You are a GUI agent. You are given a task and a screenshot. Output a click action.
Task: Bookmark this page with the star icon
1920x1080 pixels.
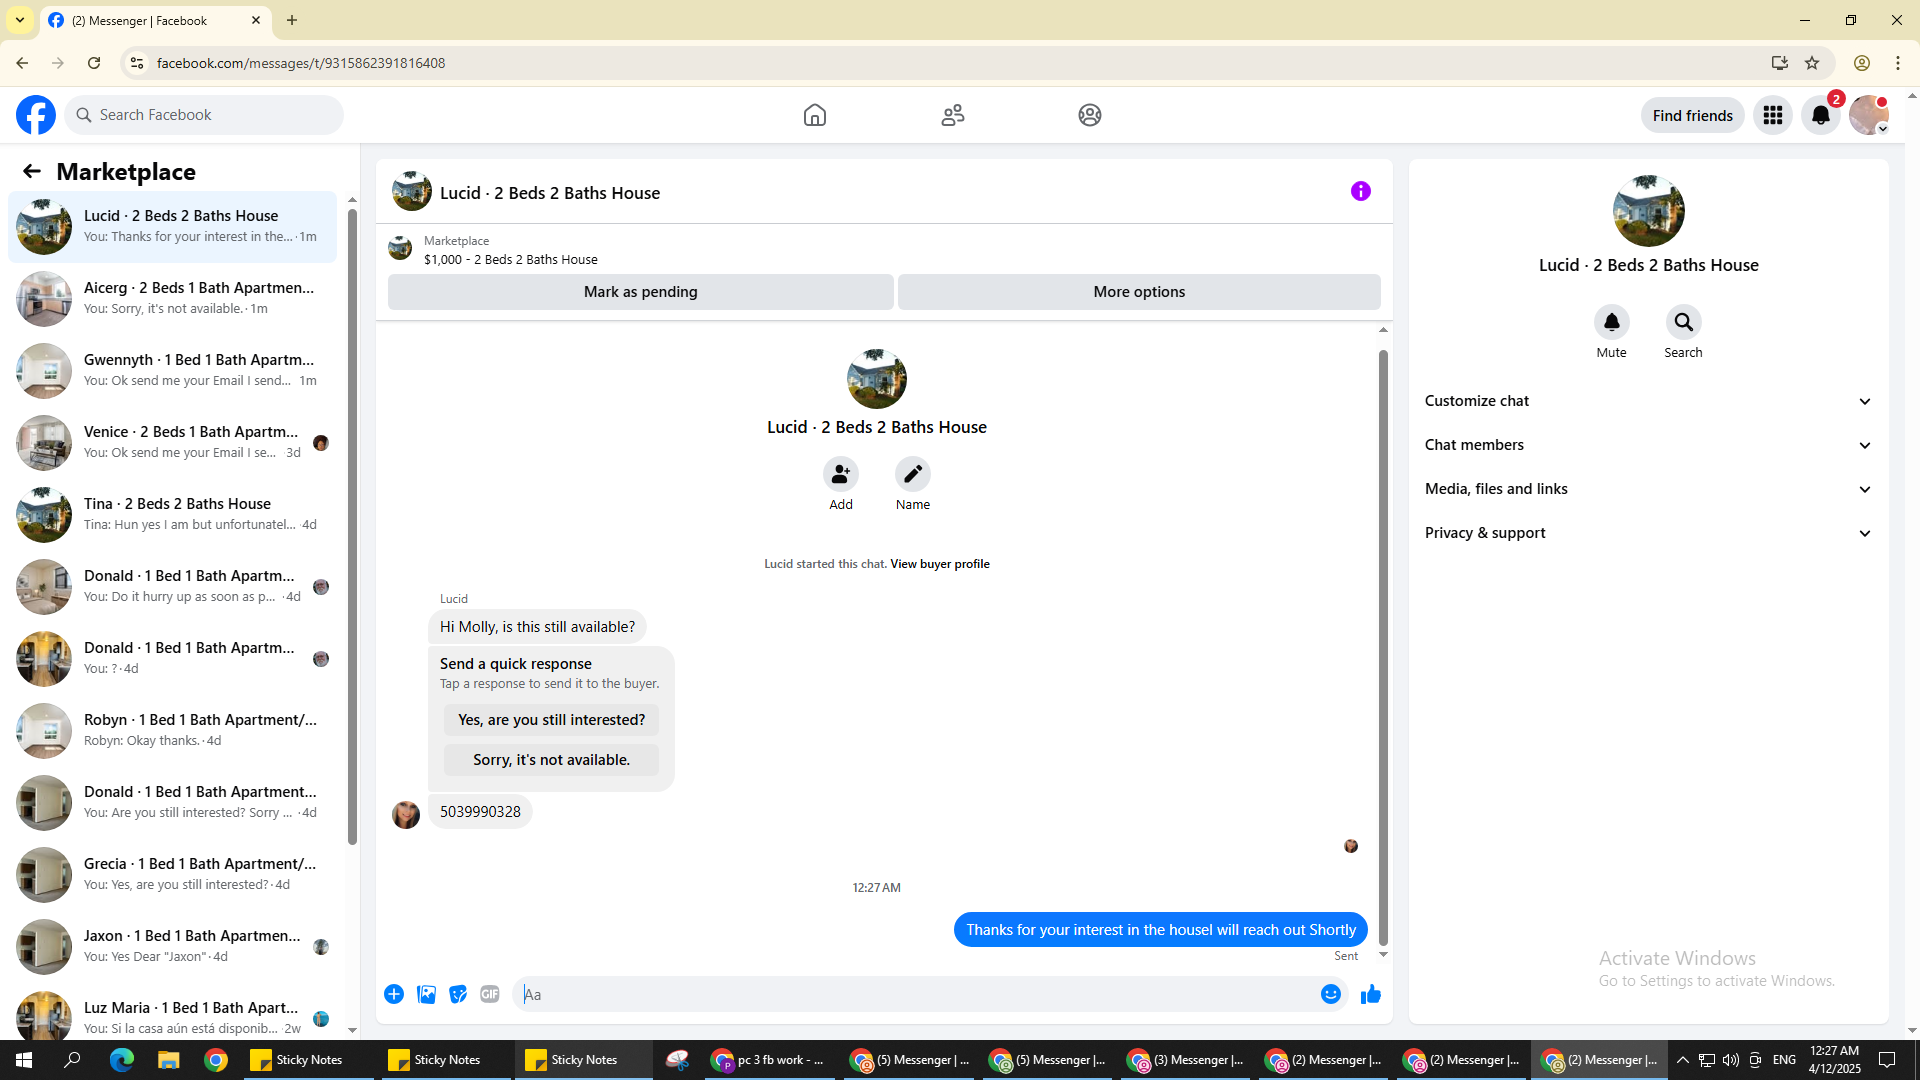(1812, 63)
